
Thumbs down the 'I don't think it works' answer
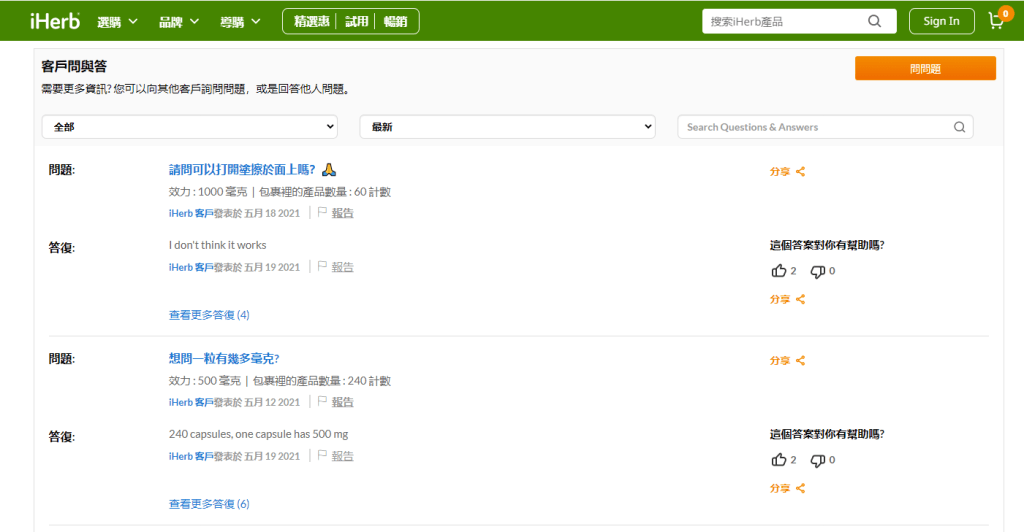pyautogui.click(x=817, y=271)
